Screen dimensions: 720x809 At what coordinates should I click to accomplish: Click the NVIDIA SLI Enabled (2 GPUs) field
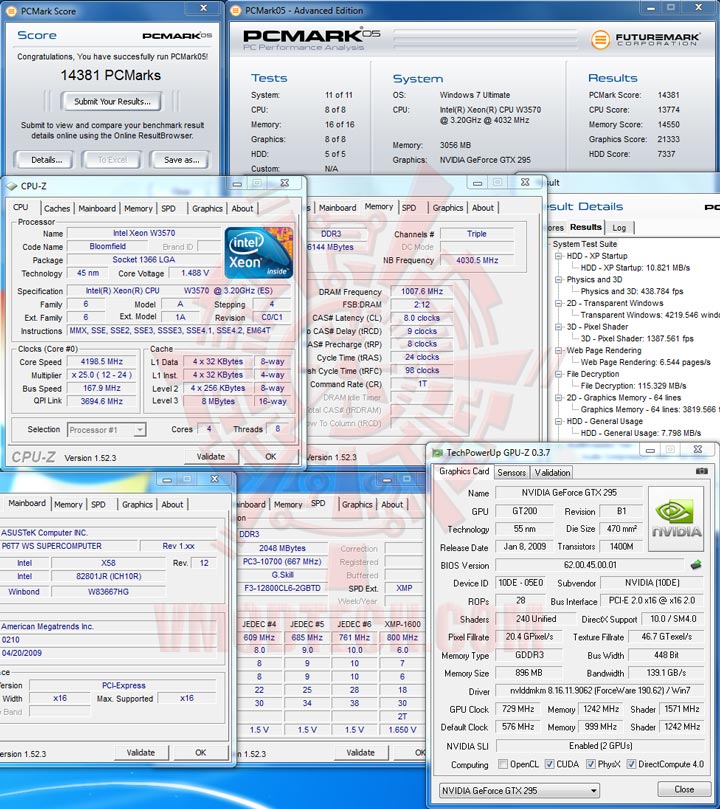point(600,746)
